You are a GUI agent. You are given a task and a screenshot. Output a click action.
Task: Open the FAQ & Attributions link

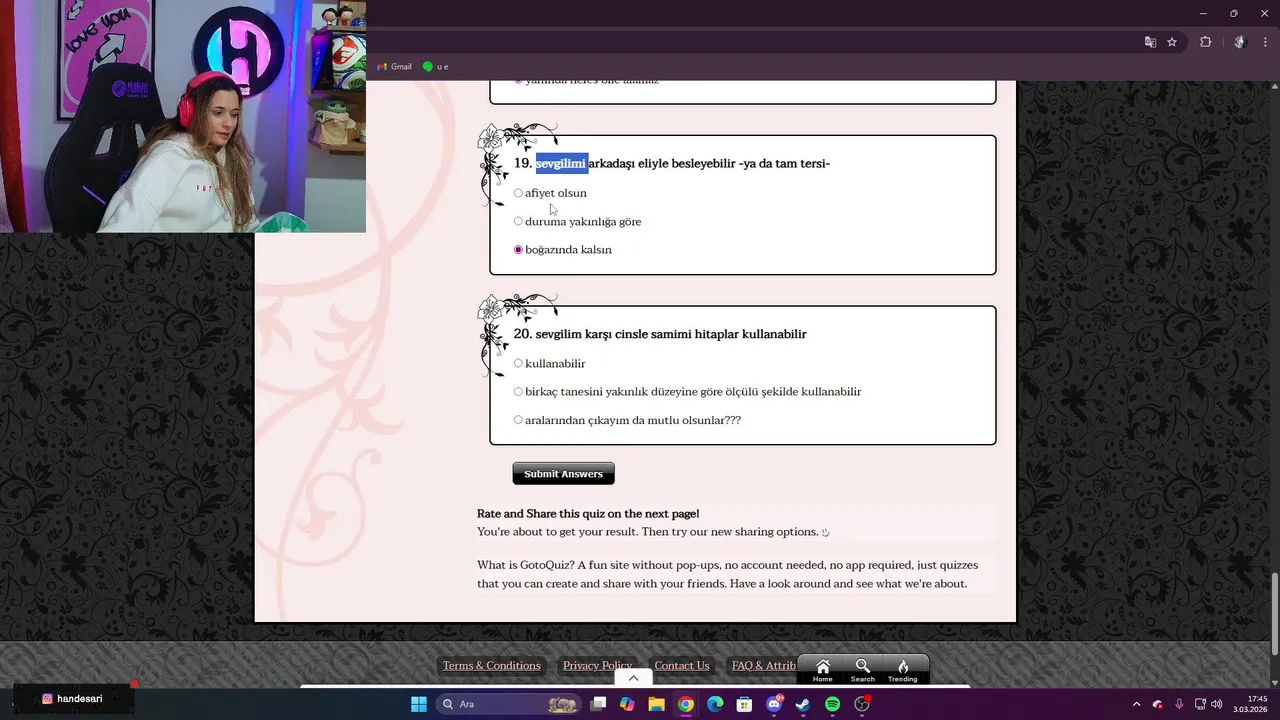click(x=764, y=666)
